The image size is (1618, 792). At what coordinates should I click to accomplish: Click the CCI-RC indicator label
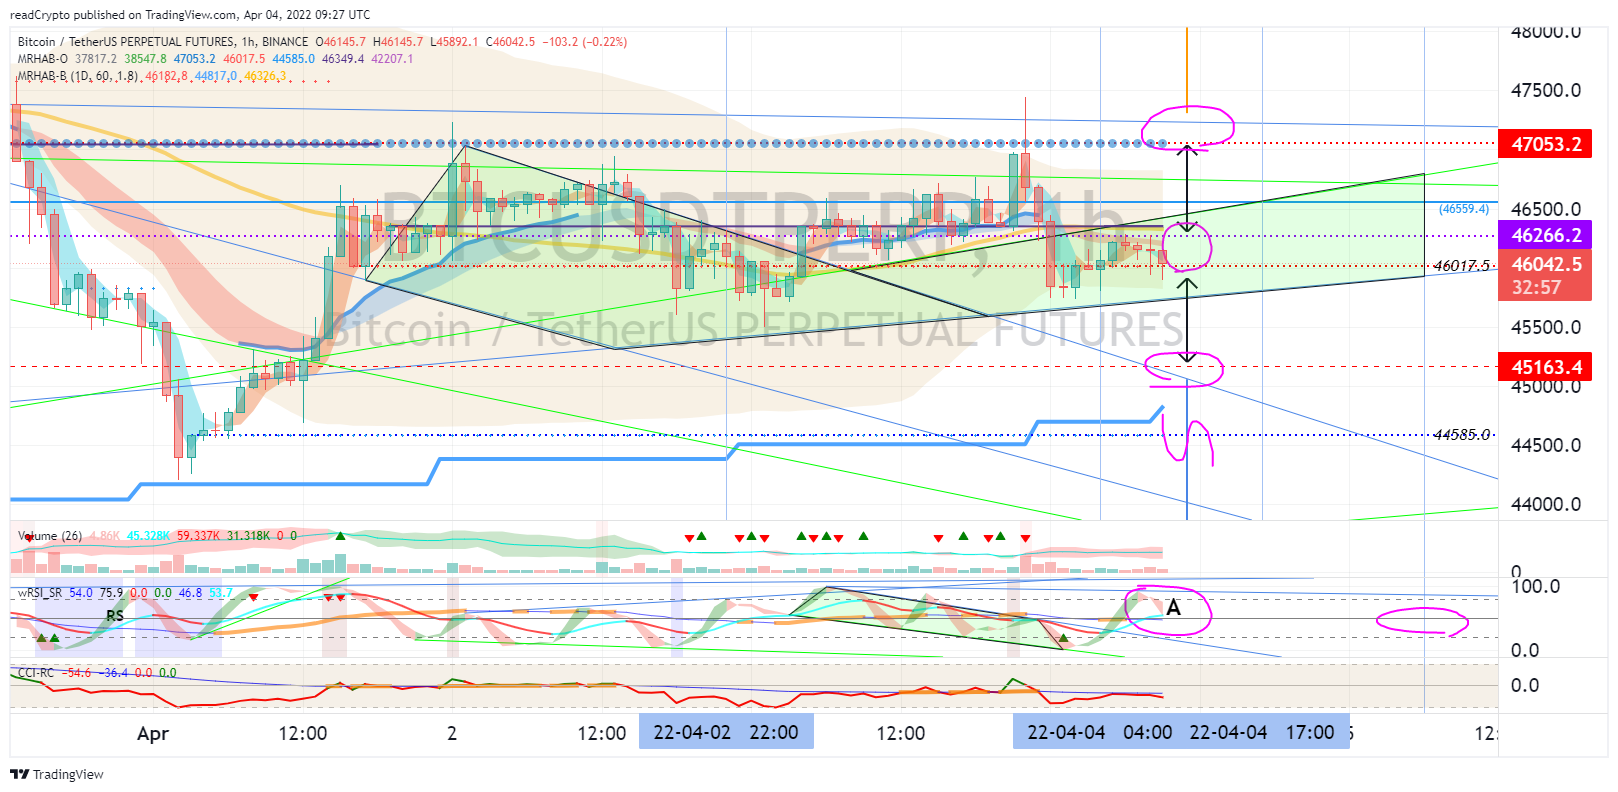click(x=36, y=673)
